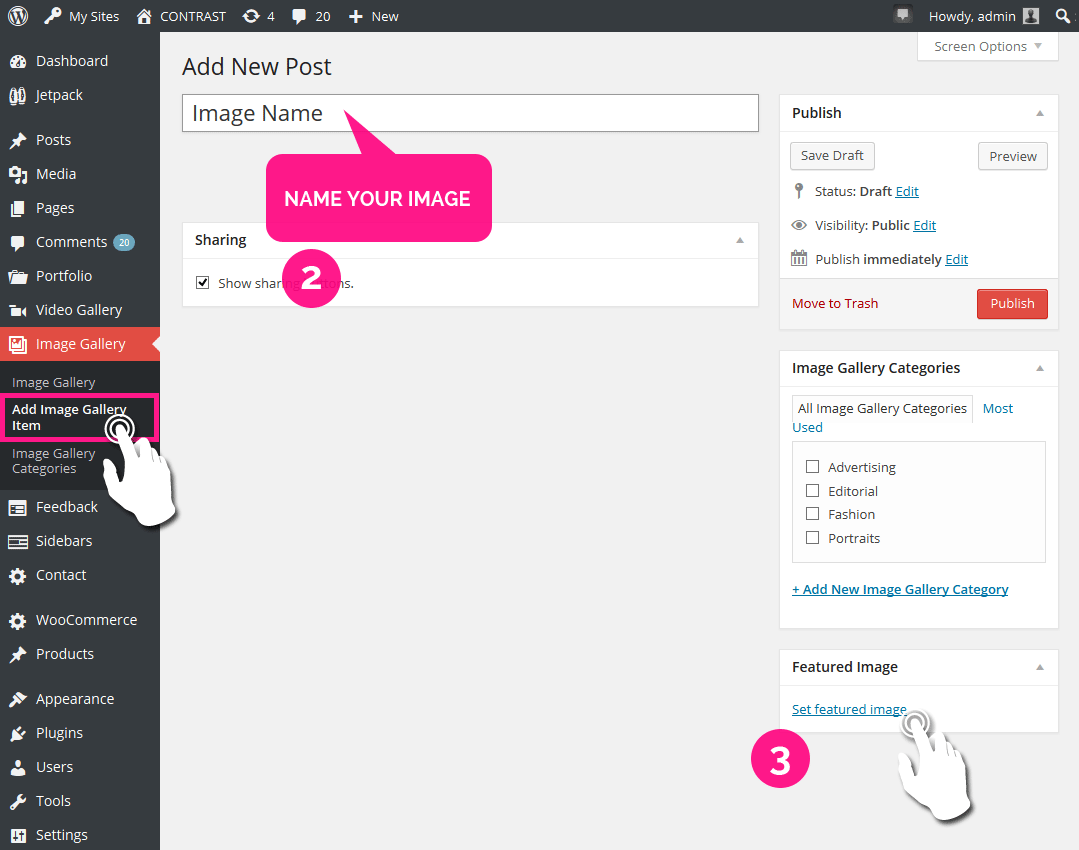Collapse the Publish panel
This screenshot has height=850, width=1079.
[x=1039, y=113]
